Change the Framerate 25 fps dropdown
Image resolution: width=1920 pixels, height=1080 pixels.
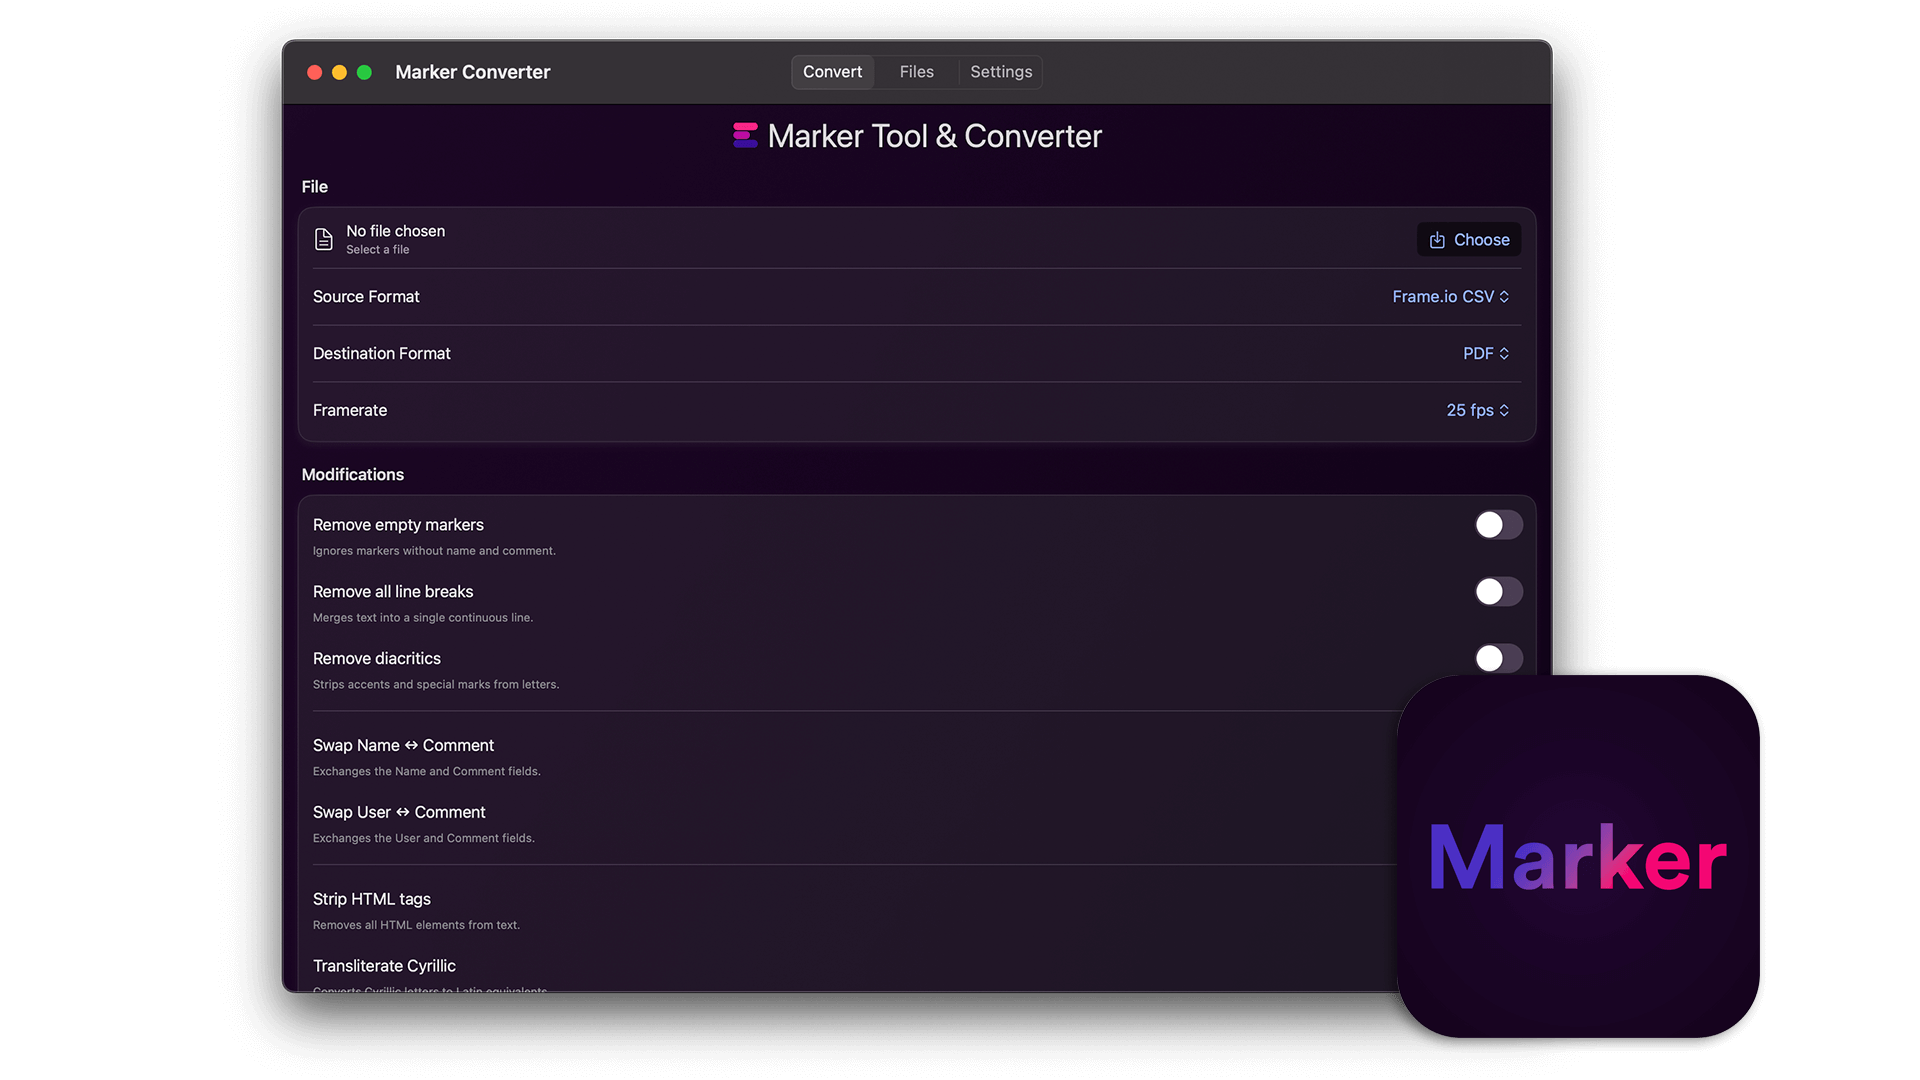pos(1477,411)
